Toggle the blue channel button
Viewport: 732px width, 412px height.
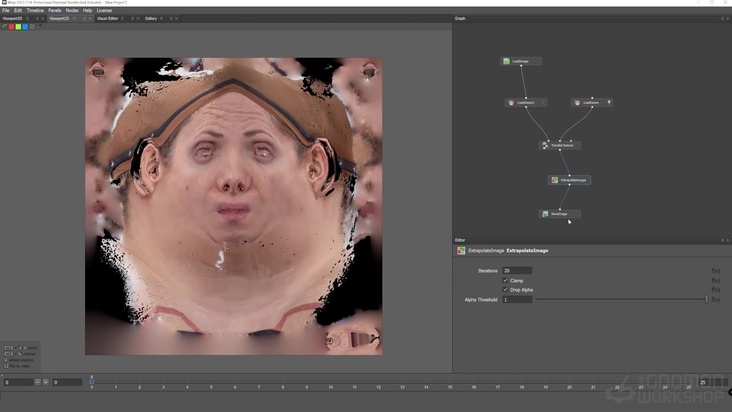25,27
